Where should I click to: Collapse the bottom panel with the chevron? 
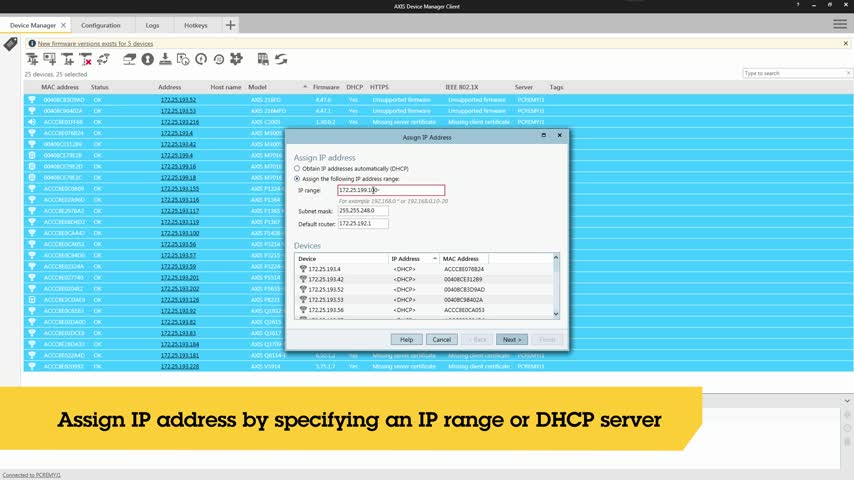tap(847, 401)
